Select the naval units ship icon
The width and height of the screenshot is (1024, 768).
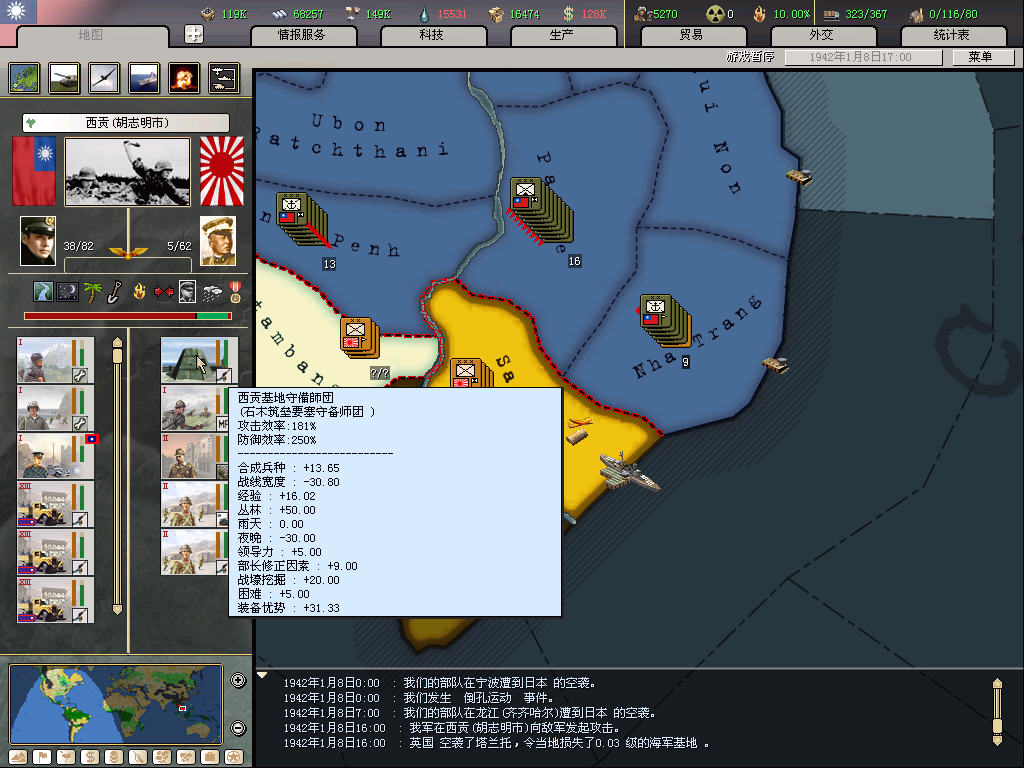144,78
